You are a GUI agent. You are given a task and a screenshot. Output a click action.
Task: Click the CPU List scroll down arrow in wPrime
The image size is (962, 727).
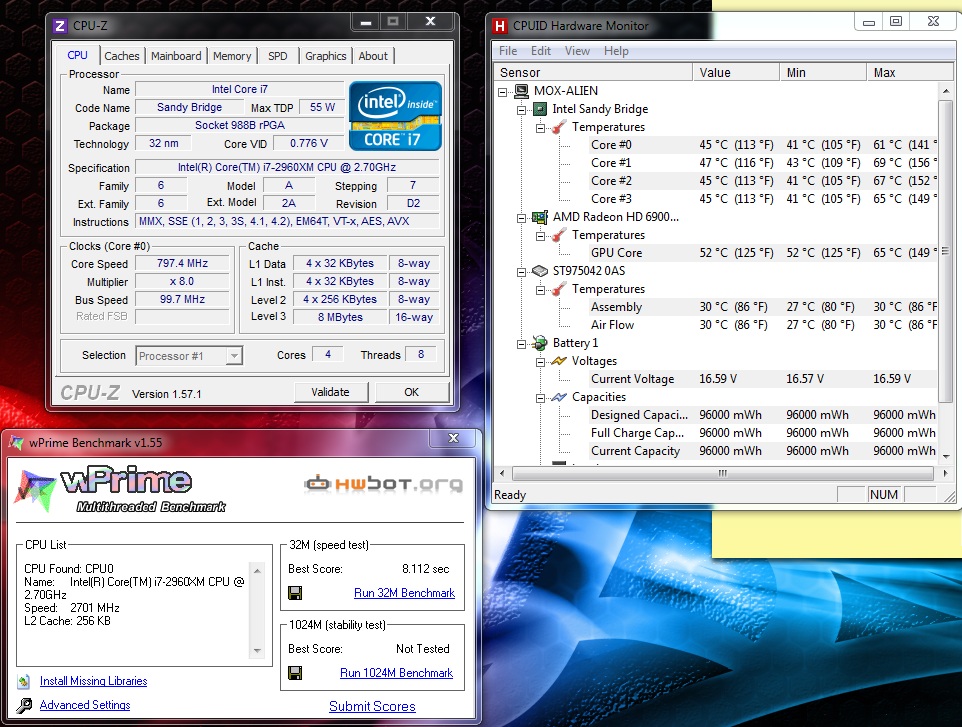(258, 651)
